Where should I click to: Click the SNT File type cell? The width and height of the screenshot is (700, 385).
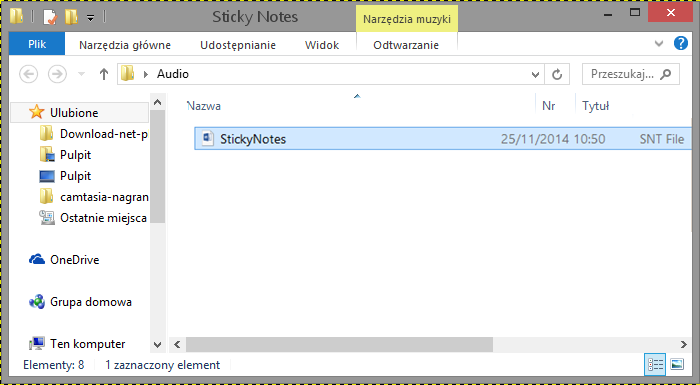(x=662, y=139)
